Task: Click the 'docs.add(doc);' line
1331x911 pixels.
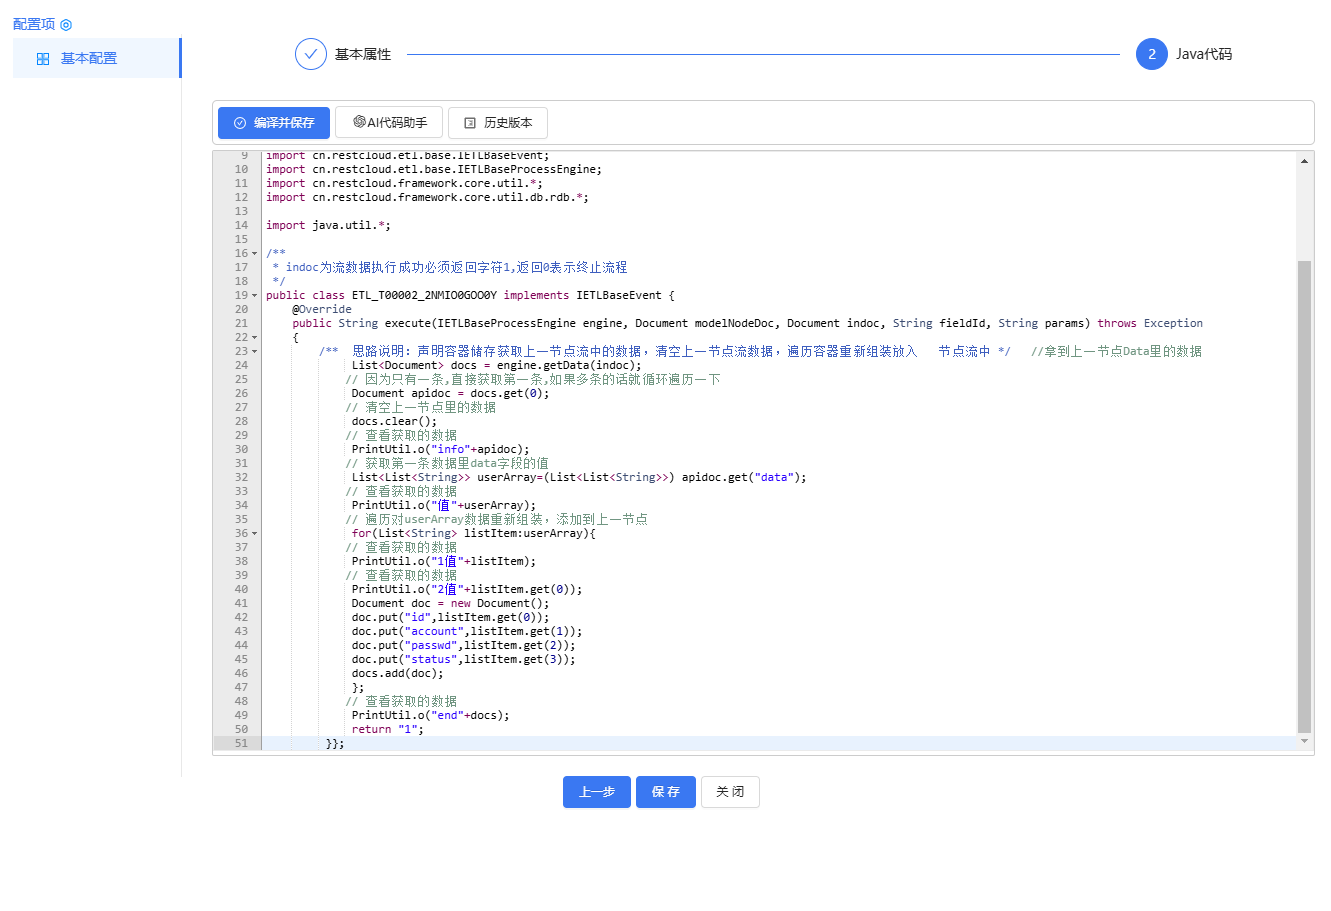Action: click(x=397, y=673)
